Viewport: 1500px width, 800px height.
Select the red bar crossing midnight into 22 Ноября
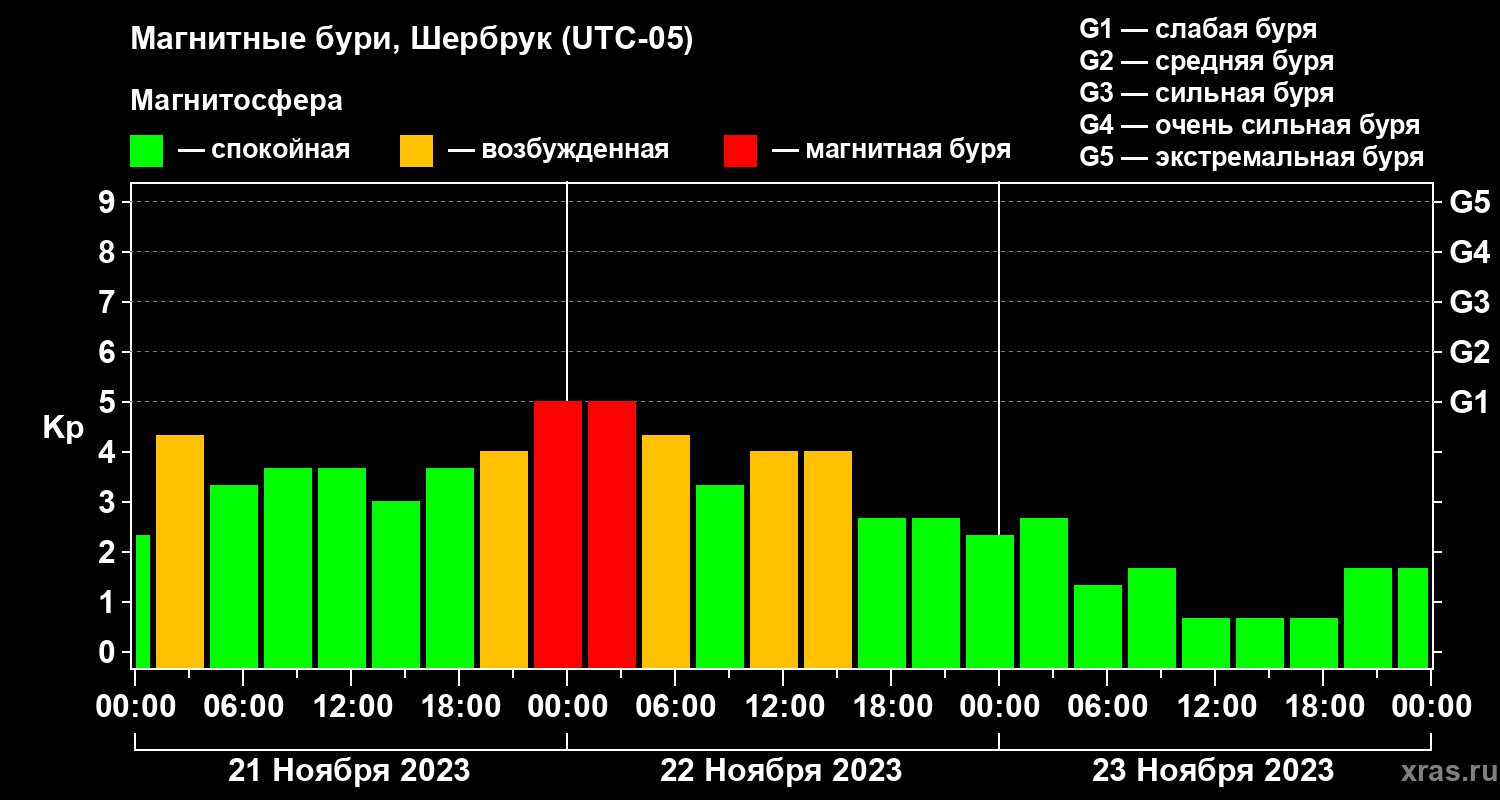point(558,535)
